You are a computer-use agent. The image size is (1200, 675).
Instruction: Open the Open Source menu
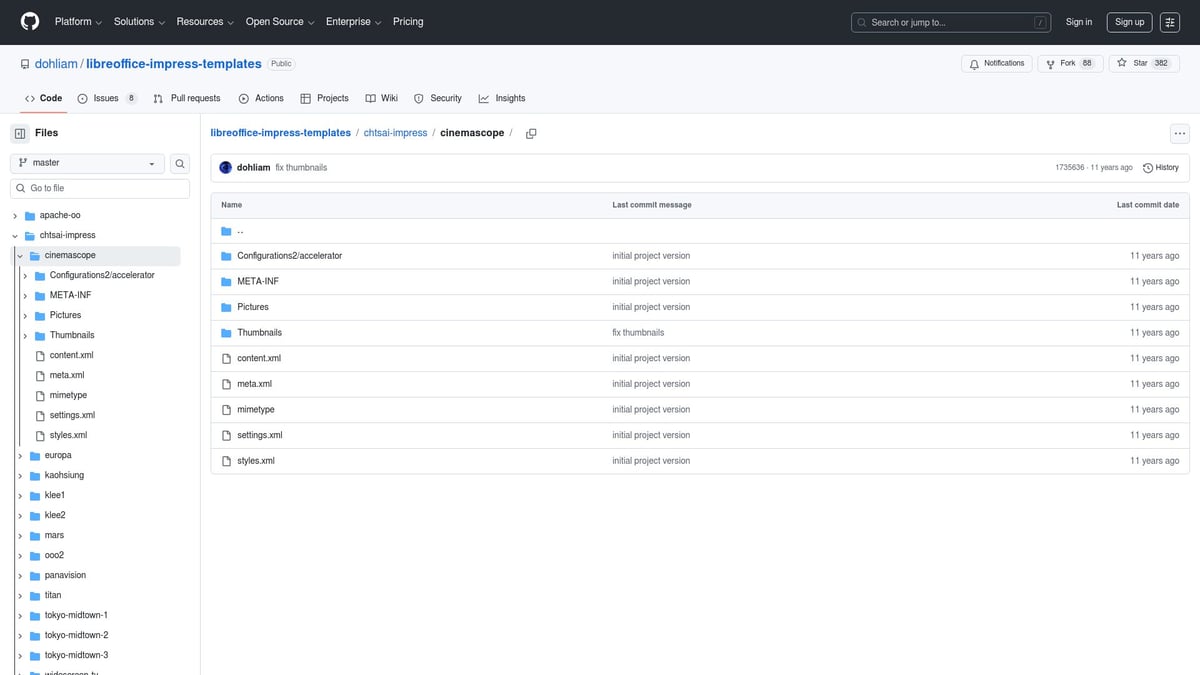pos(280,22)
